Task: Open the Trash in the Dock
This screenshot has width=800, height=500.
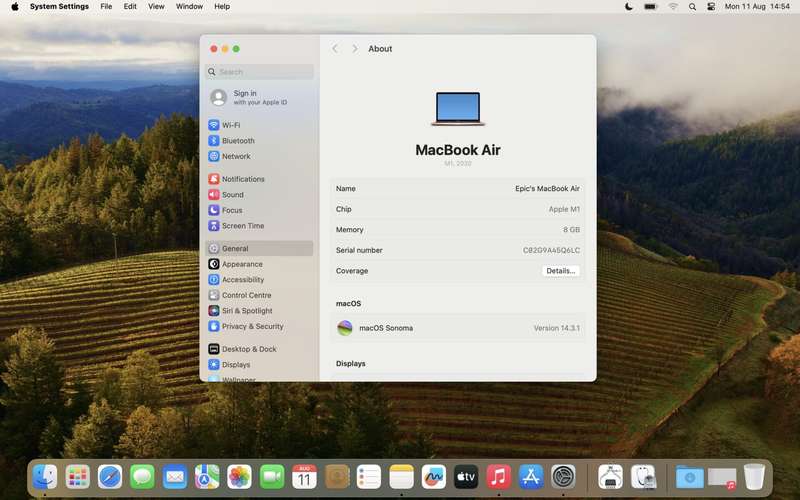Action: click(754, 477)
